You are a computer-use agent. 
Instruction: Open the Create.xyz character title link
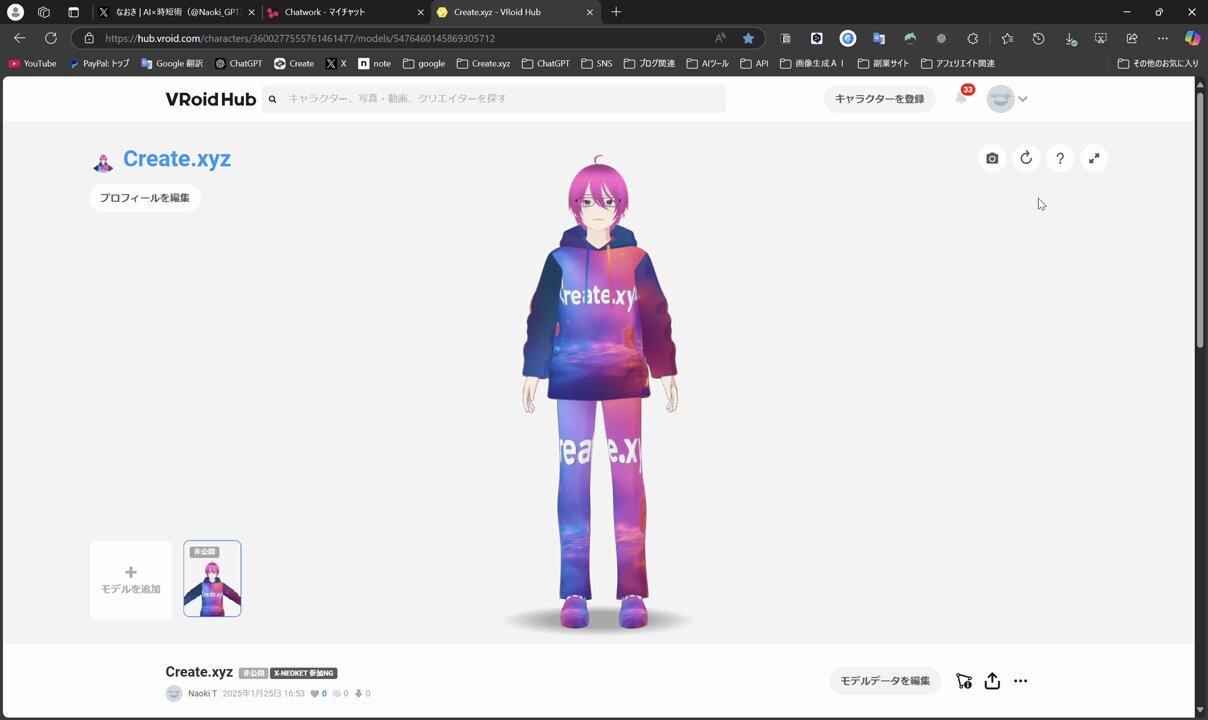177,159
